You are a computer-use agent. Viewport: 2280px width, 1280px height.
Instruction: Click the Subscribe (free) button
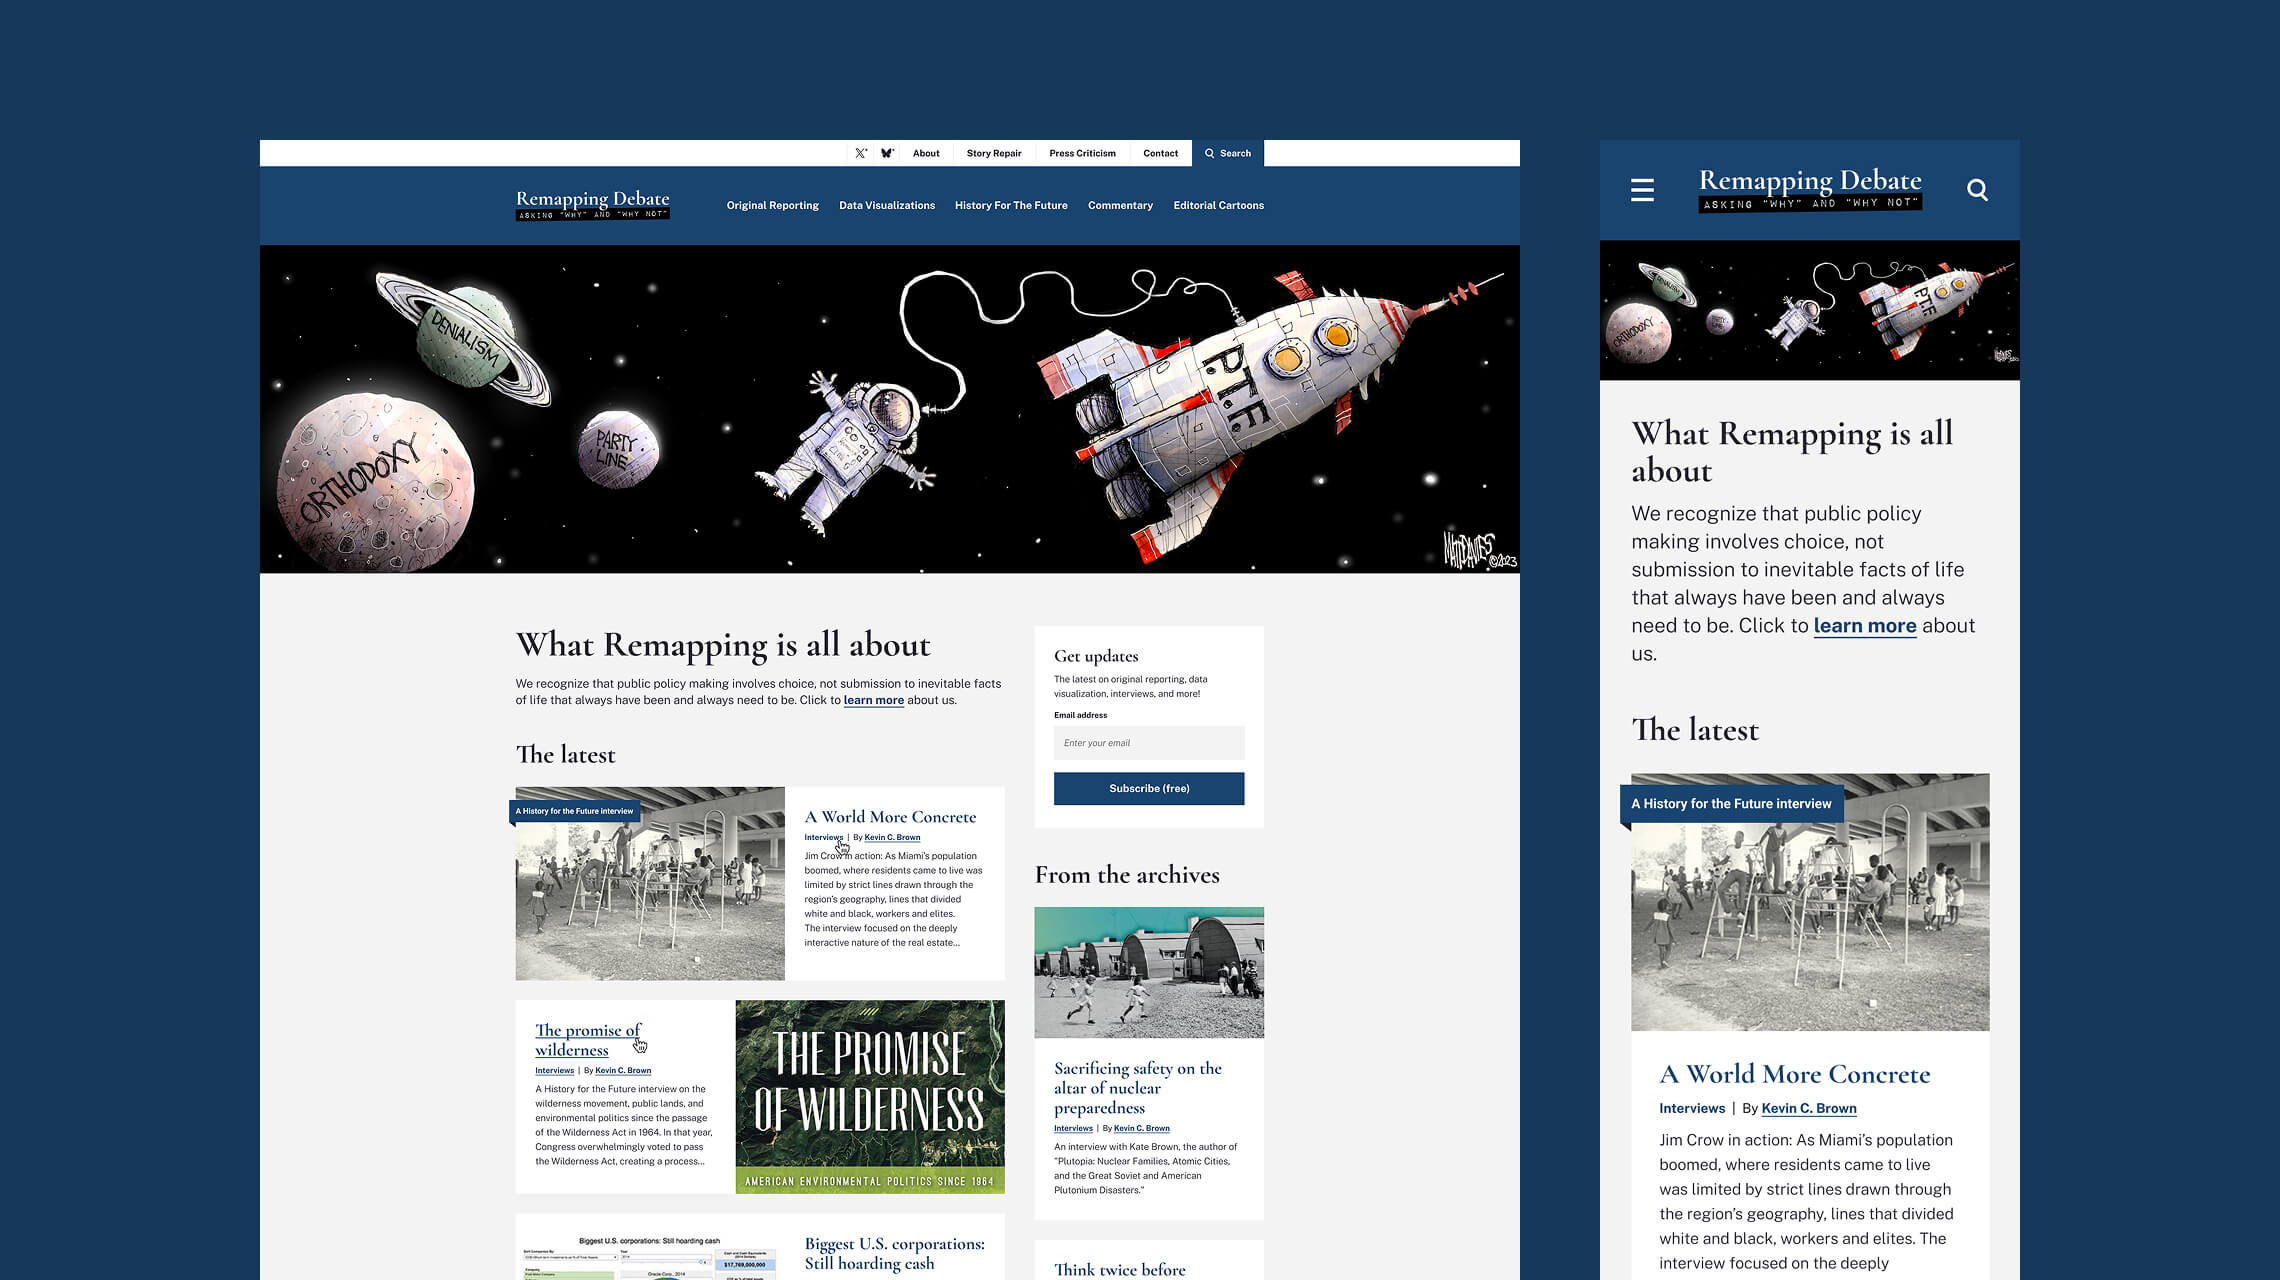pyautogui.click(x=1148, y=788)
